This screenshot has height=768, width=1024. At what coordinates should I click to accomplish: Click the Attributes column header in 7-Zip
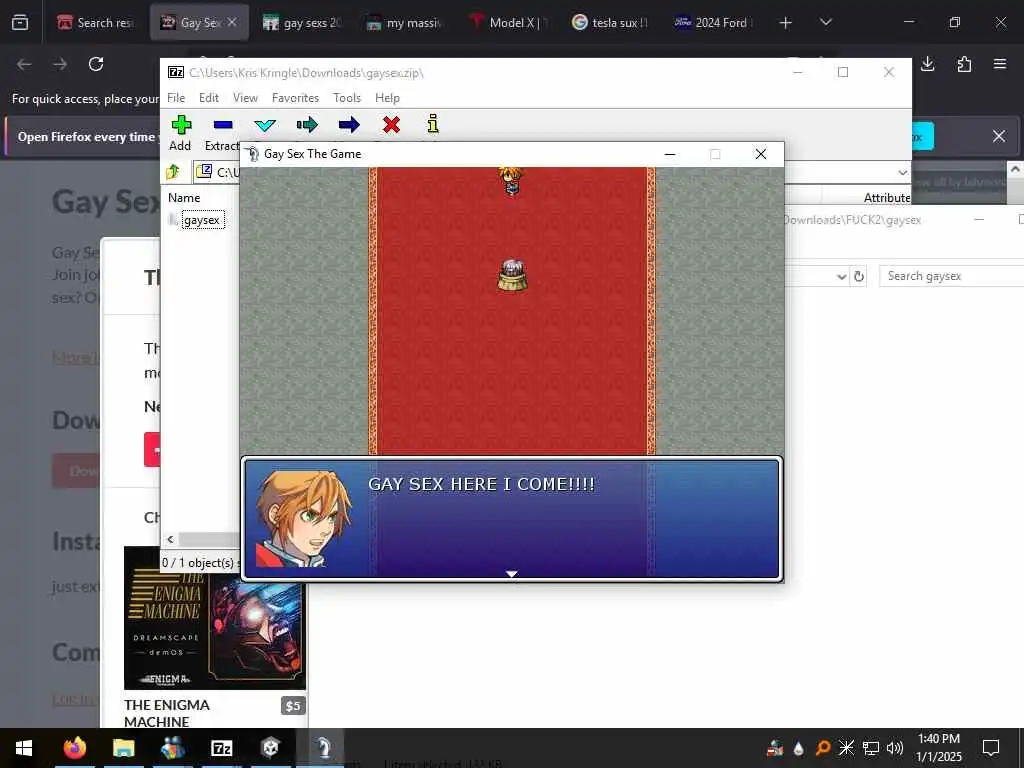[887, 197]
